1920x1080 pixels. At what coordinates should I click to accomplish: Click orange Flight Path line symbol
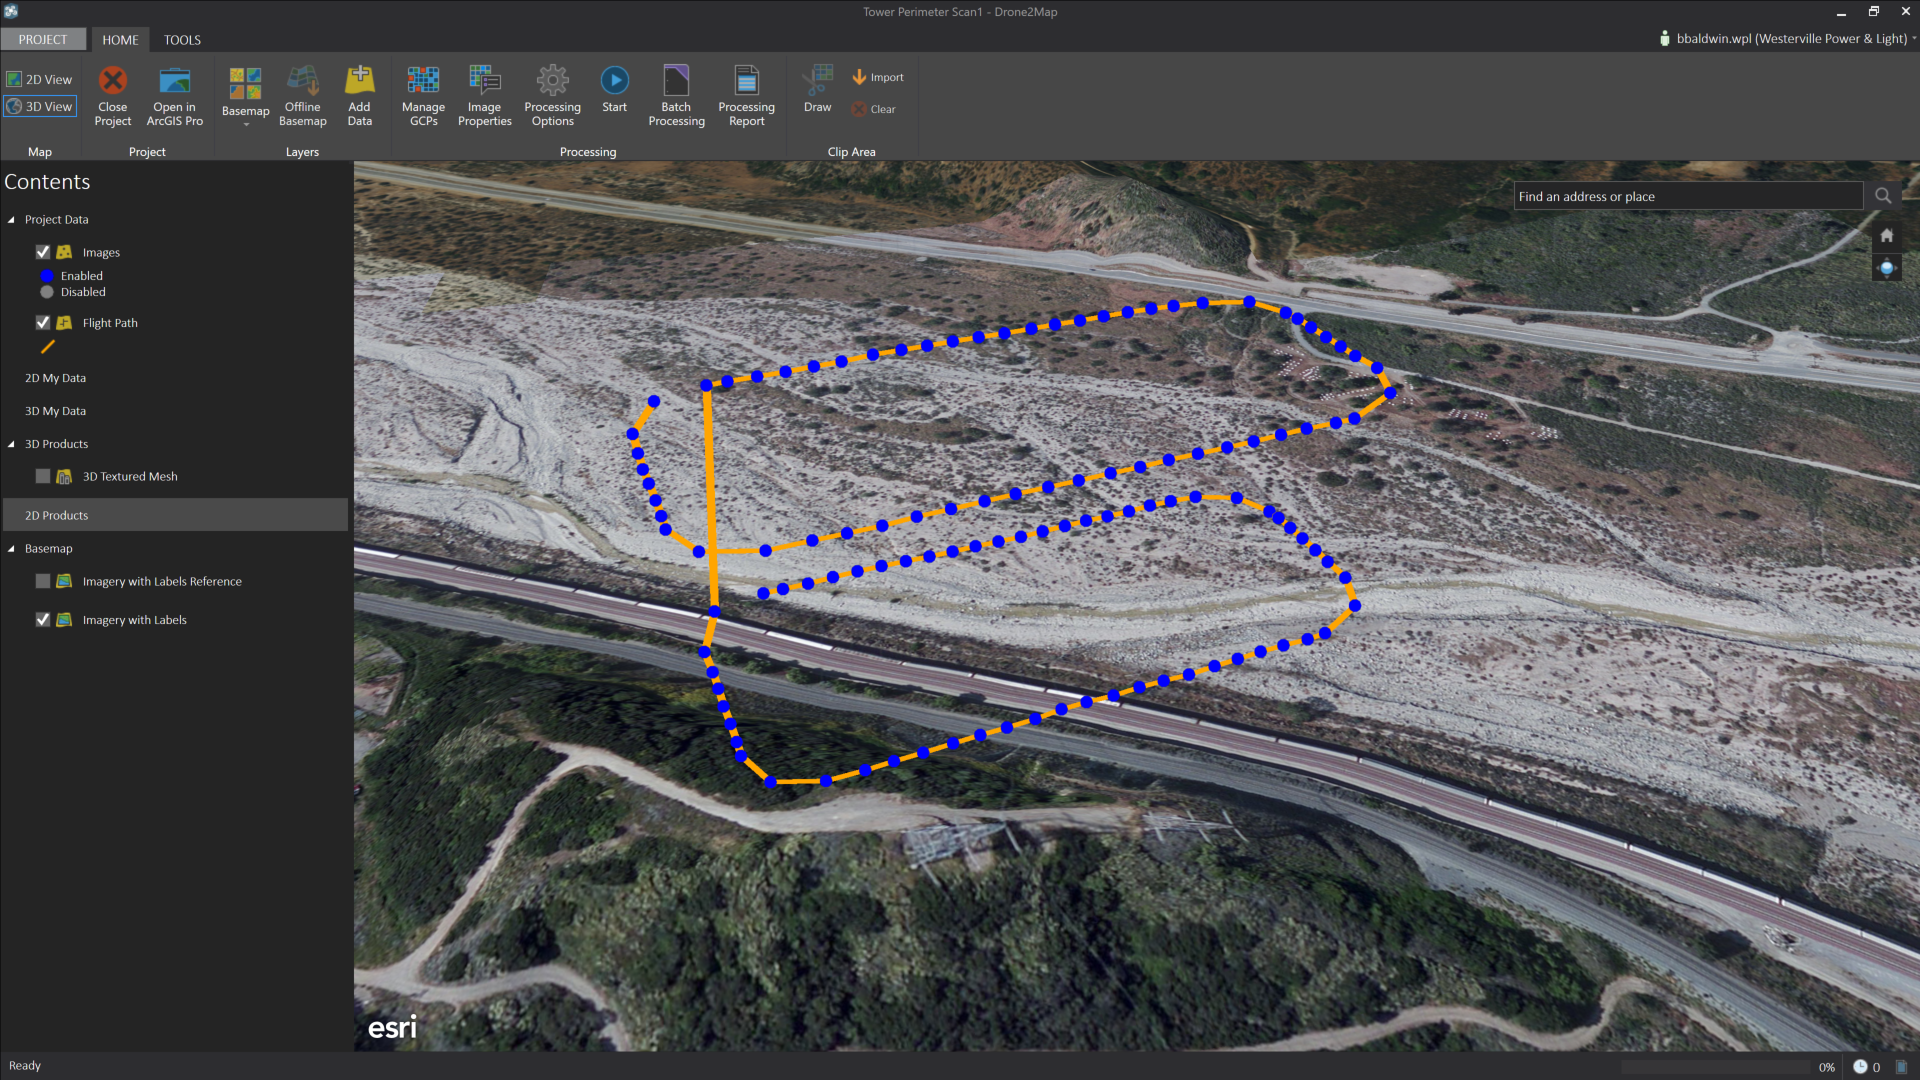click(47, 347)
